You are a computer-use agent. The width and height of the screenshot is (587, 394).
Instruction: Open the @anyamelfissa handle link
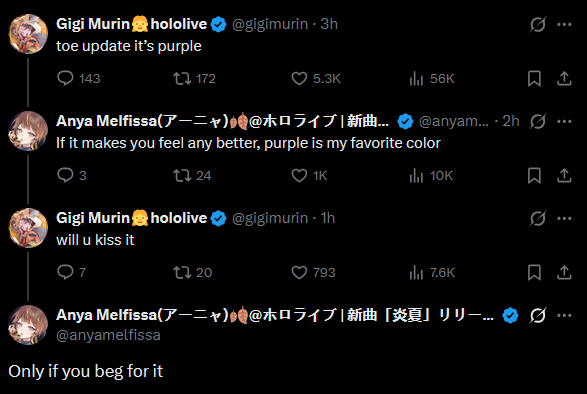tap(108, 335)
